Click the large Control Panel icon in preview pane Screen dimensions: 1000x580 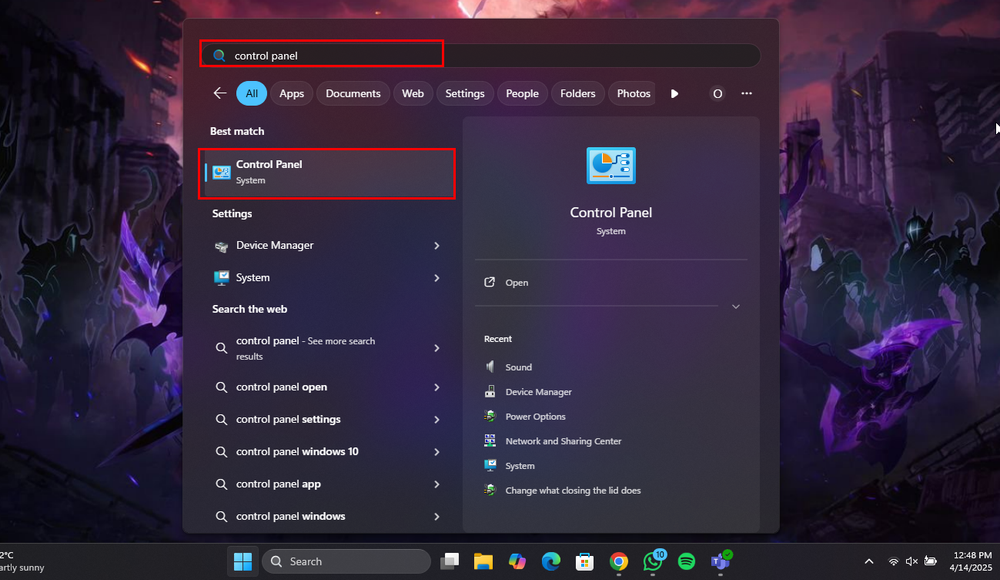tap(611, 166)
